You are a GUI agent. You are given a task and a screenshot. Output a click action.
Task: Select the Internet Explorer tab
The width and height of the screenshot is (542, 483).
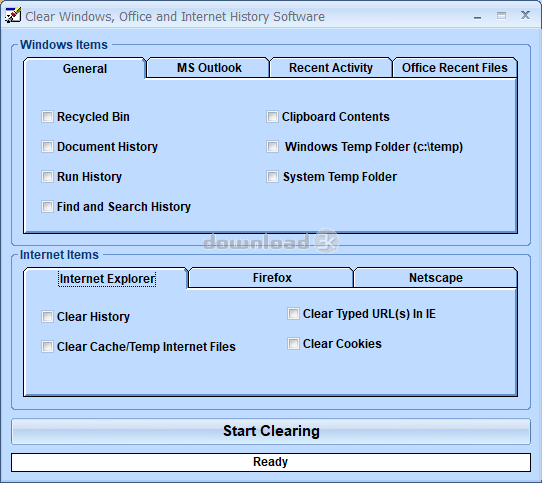(106, 279)
